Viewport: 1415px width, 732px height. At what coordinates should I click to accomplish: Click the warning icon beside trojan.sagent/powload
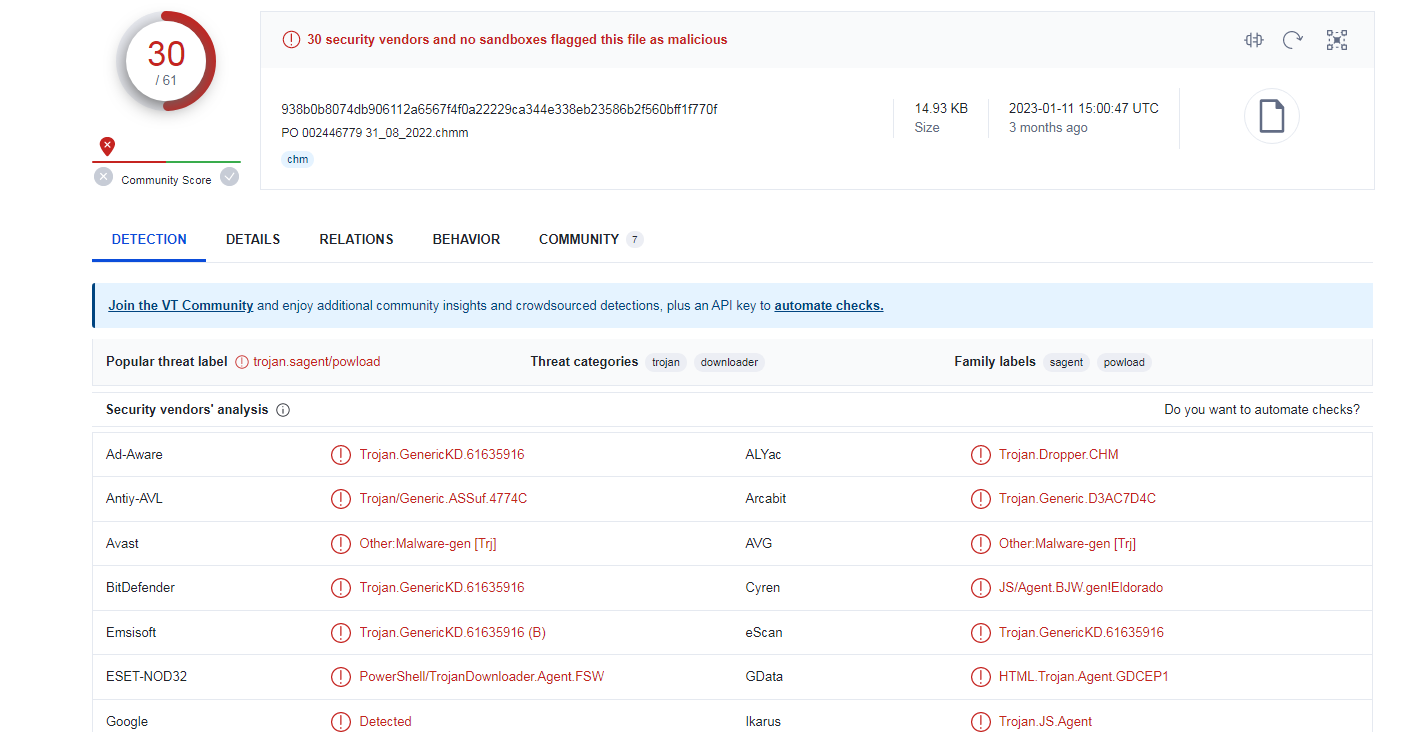[242, 362]
